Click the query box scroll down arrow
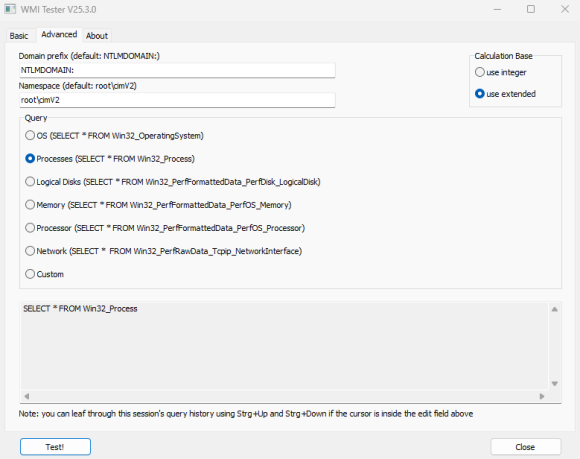The width and height of the screenshot is (580, 459). 554,384
